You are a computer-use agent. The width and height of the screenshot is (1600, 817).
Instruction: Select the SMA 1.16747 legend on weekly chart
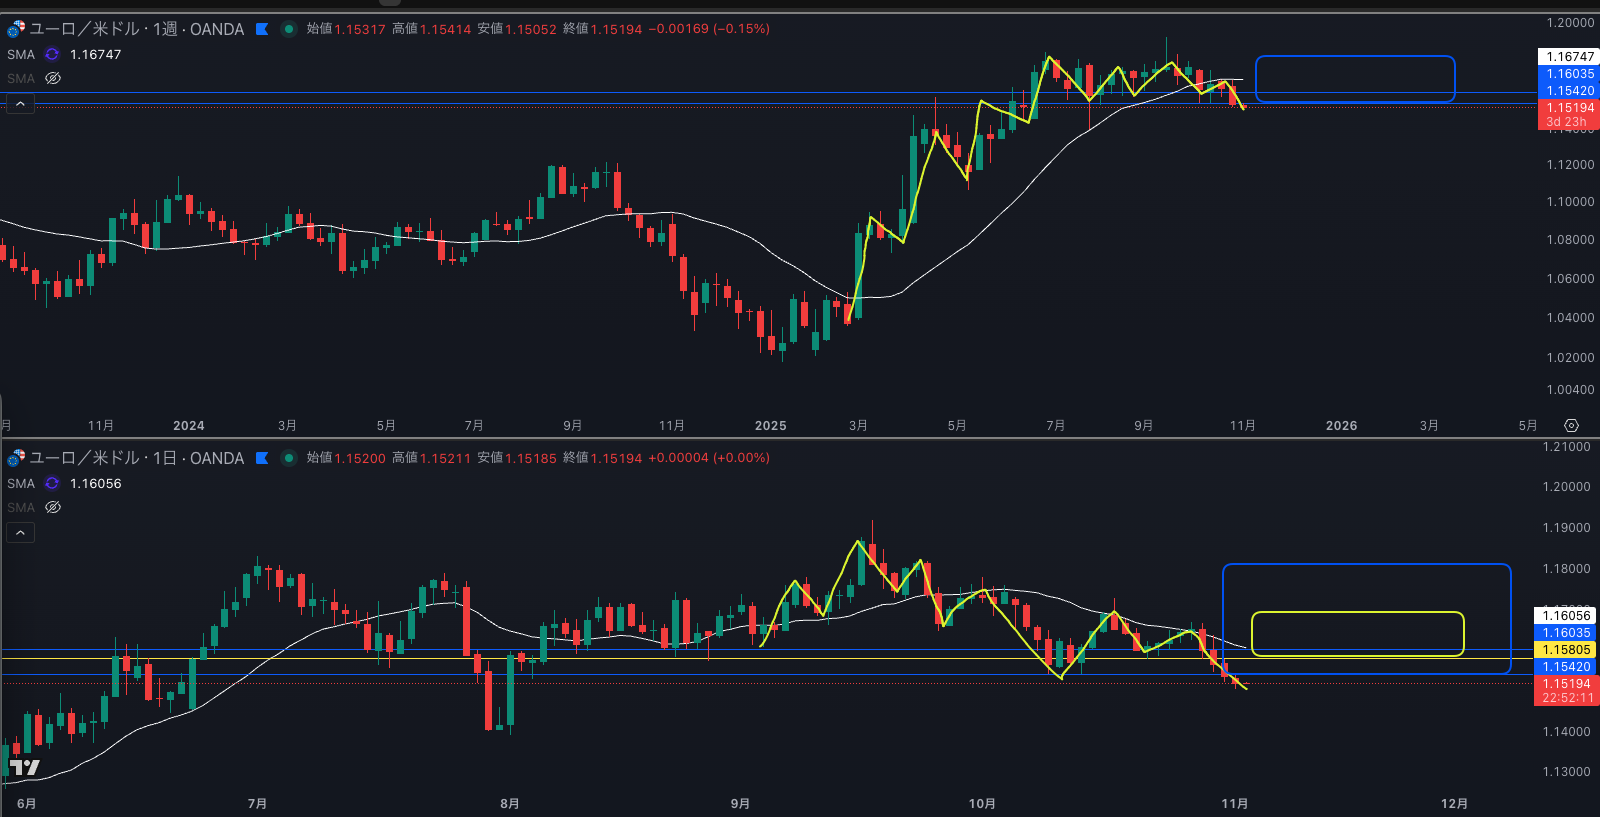95,54
